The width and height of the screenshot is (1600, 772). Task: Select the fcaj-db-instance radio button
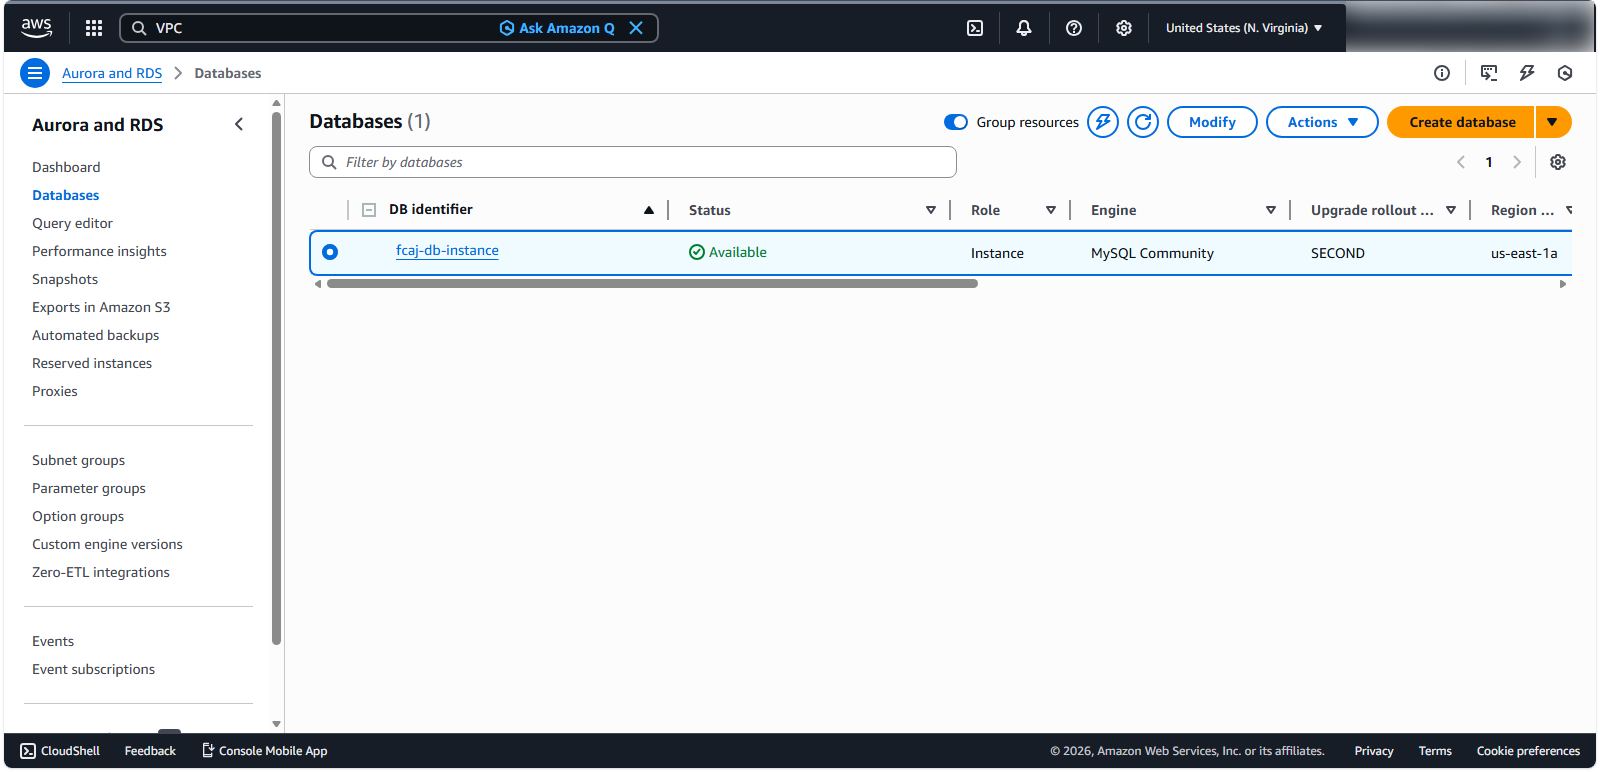pos(330,252)
